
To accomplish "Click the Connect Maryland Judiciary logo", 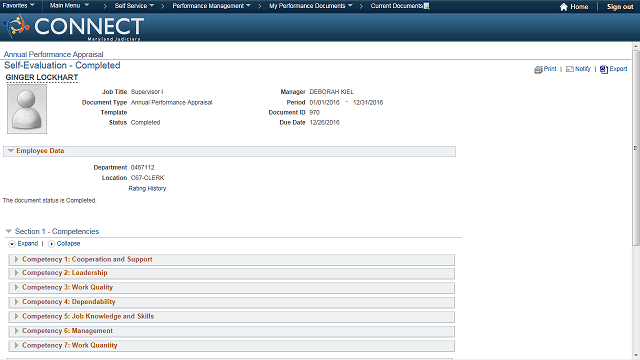I will click(x=73, y=27).
